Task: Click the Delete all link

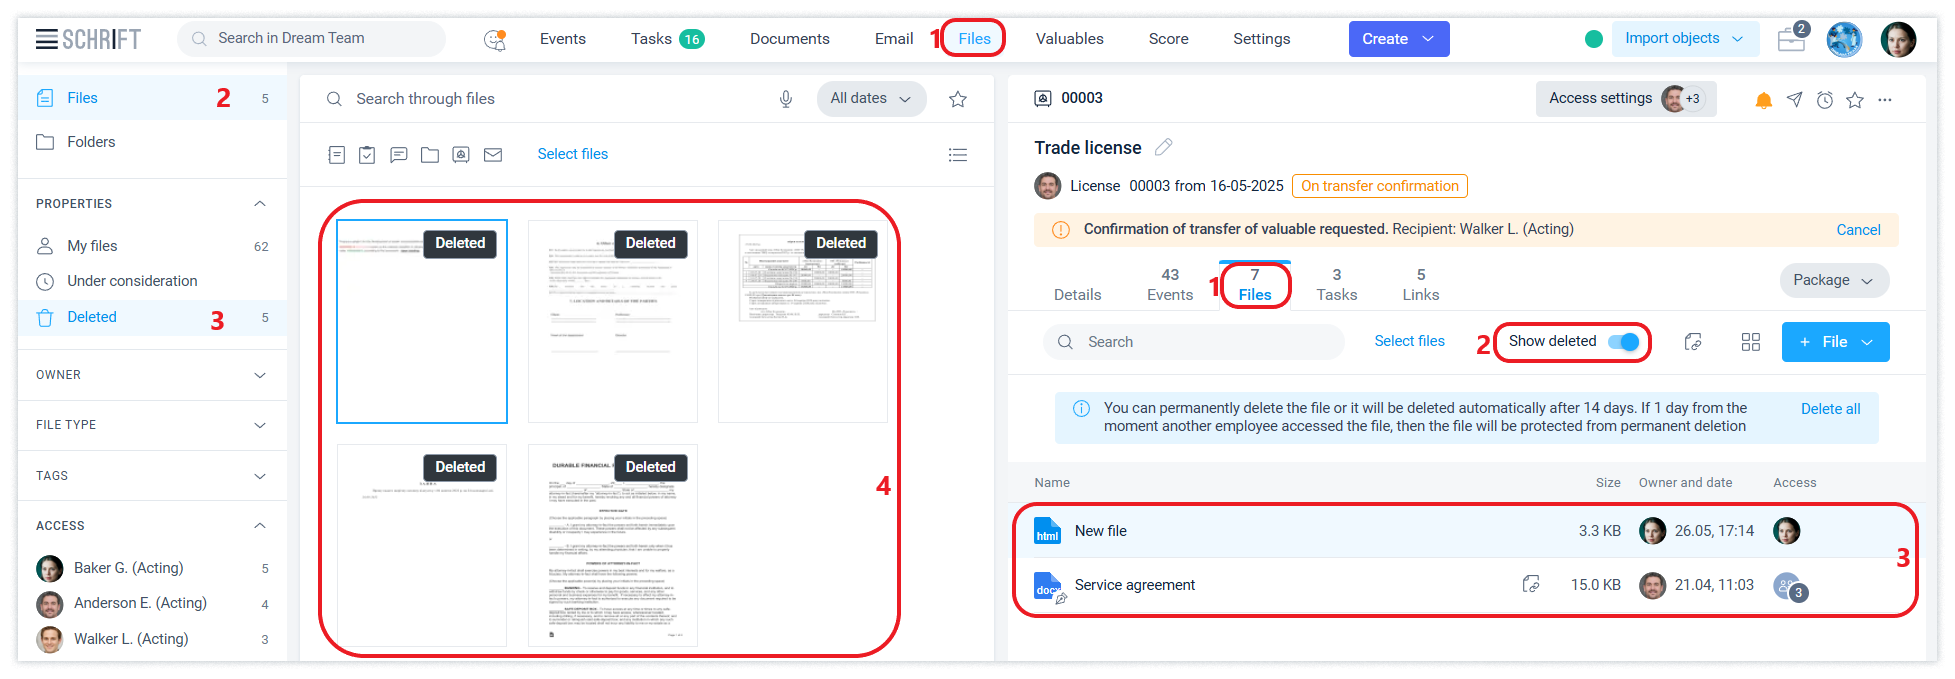Action: pyautogui.click(x=1830, y=409)
